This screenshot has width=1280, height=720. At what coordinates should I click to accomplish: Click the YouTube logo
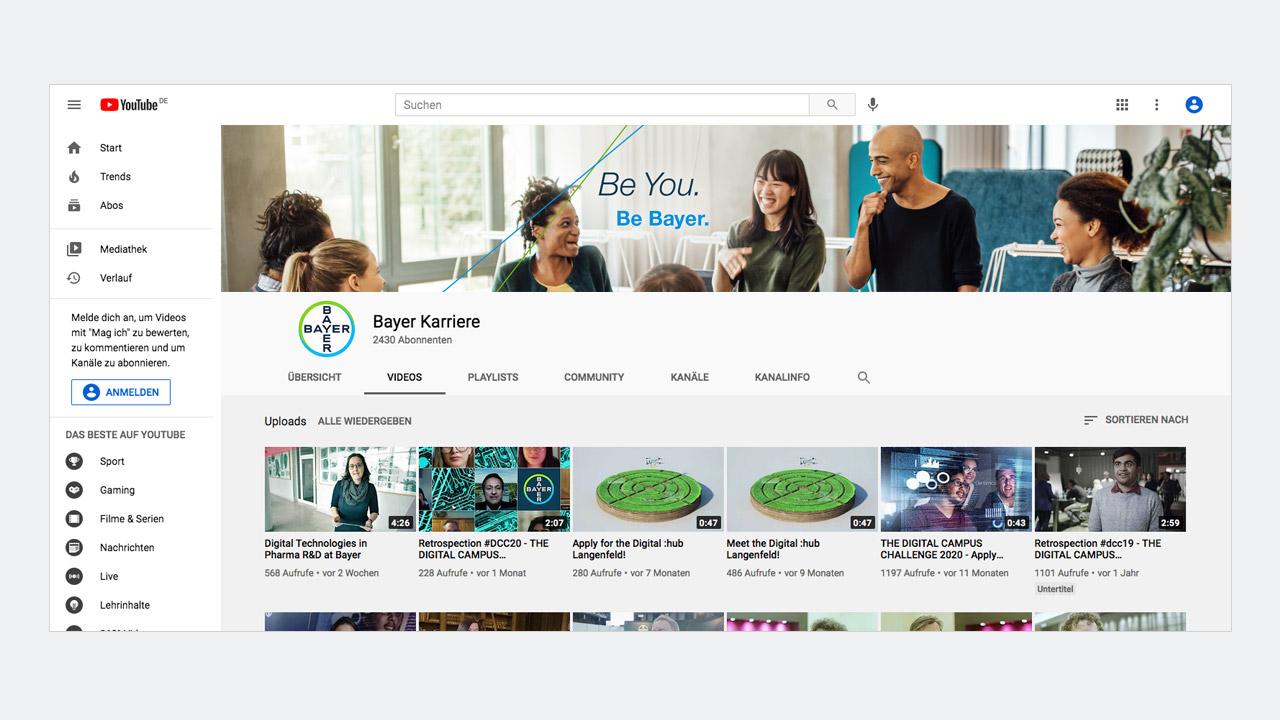[x=133, y=104]
